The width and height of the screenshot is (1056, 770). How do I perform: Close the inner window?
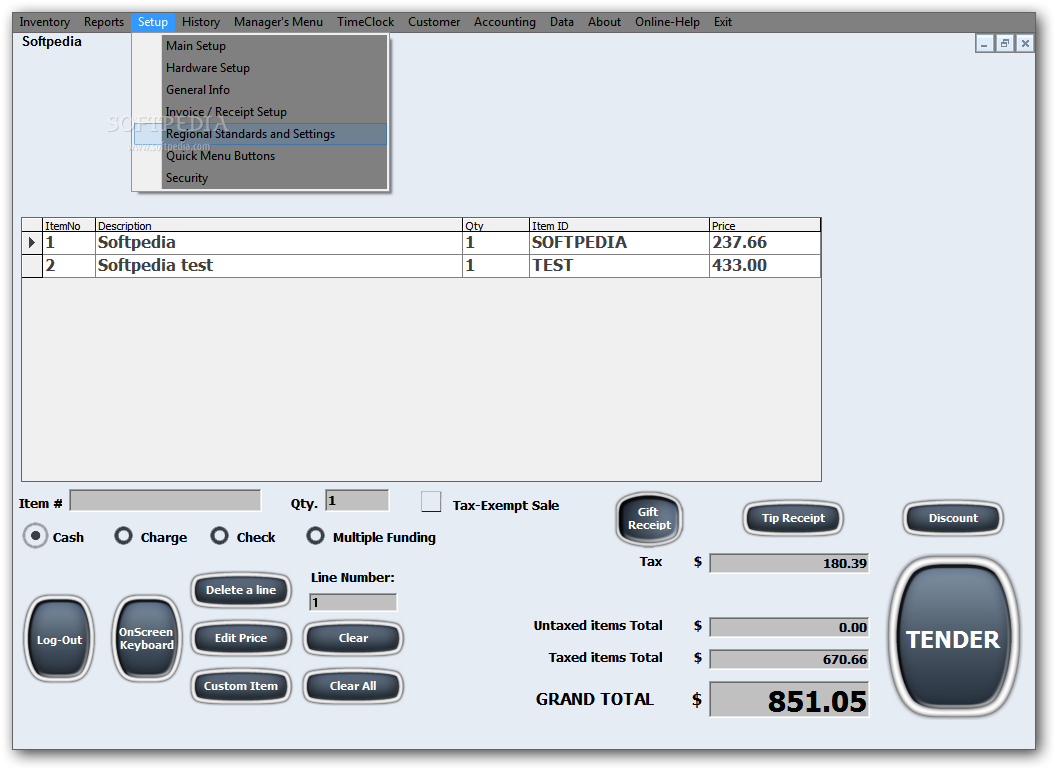click(x=1025, y=44)
